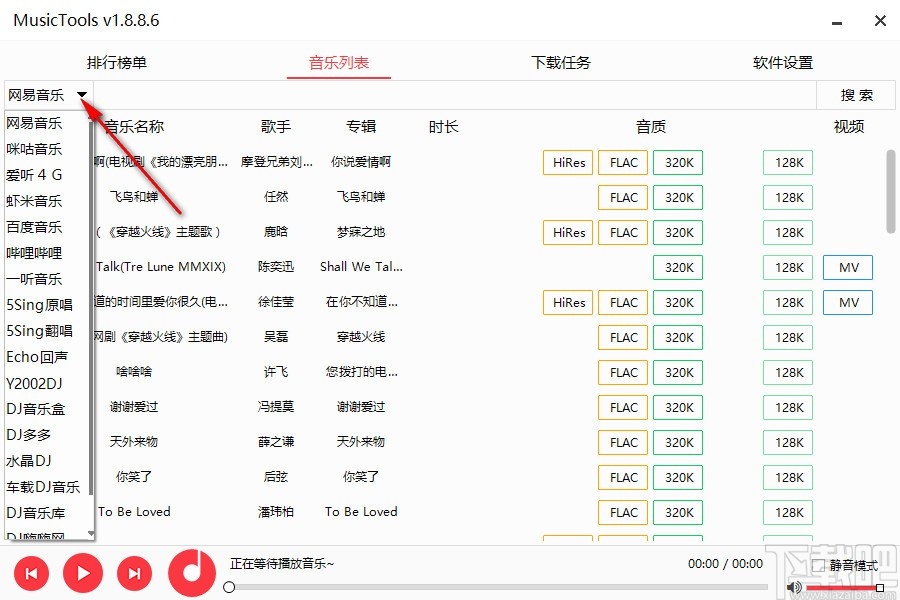Click the speaker volume icon
The image size is (900, 600).
(795, 588)
